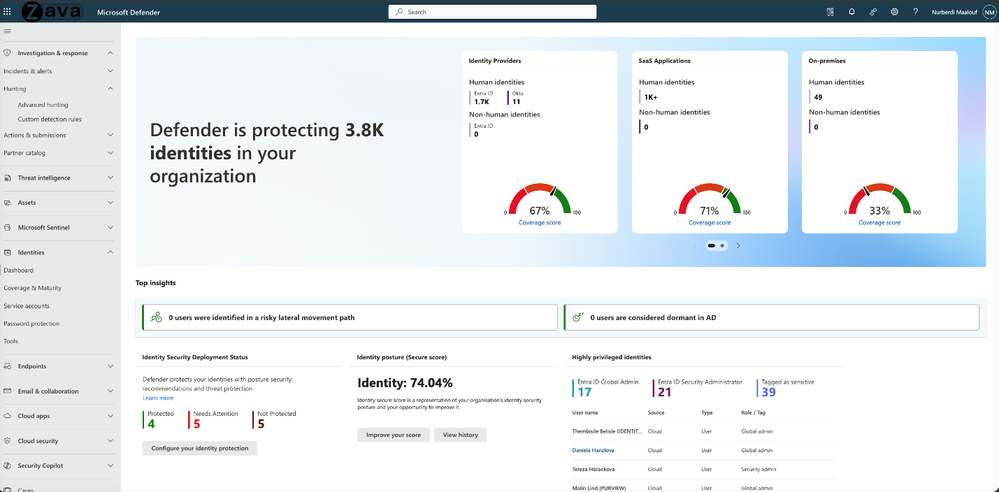999x492 pixels.
Task: Click the Threat intelligence icon
Action: point(8,178)
